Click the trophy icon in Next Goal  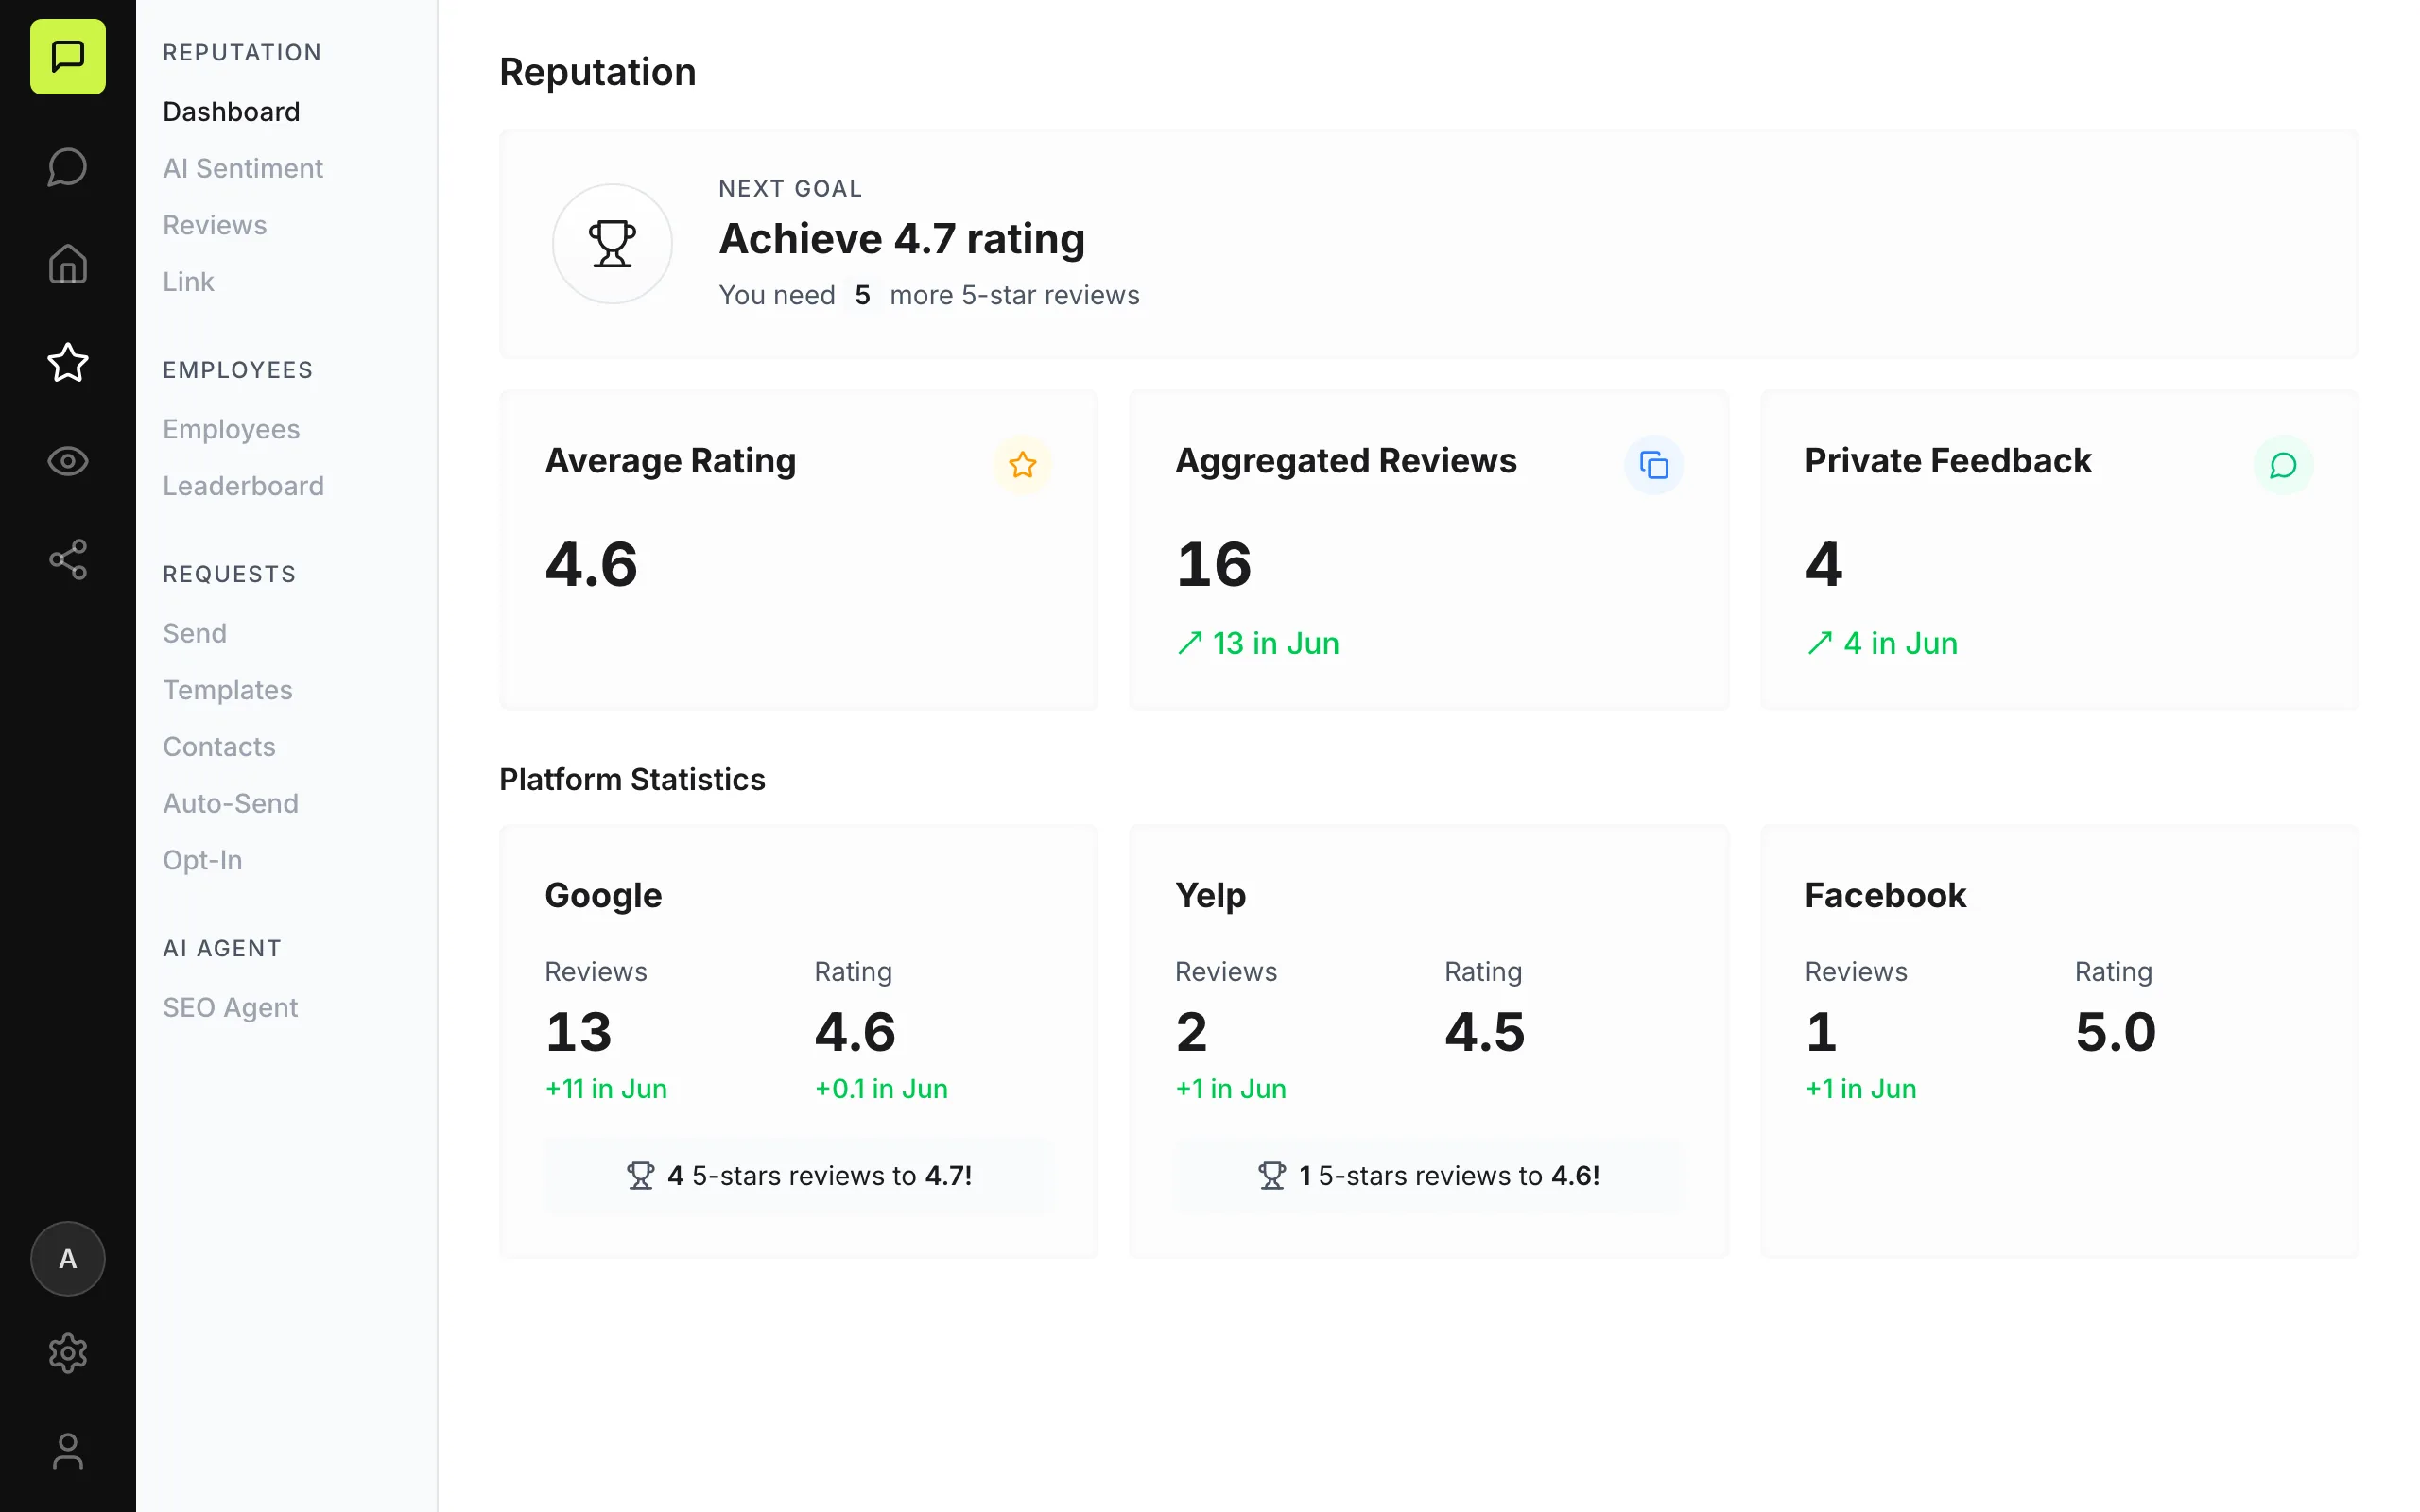tap(612, 243)
